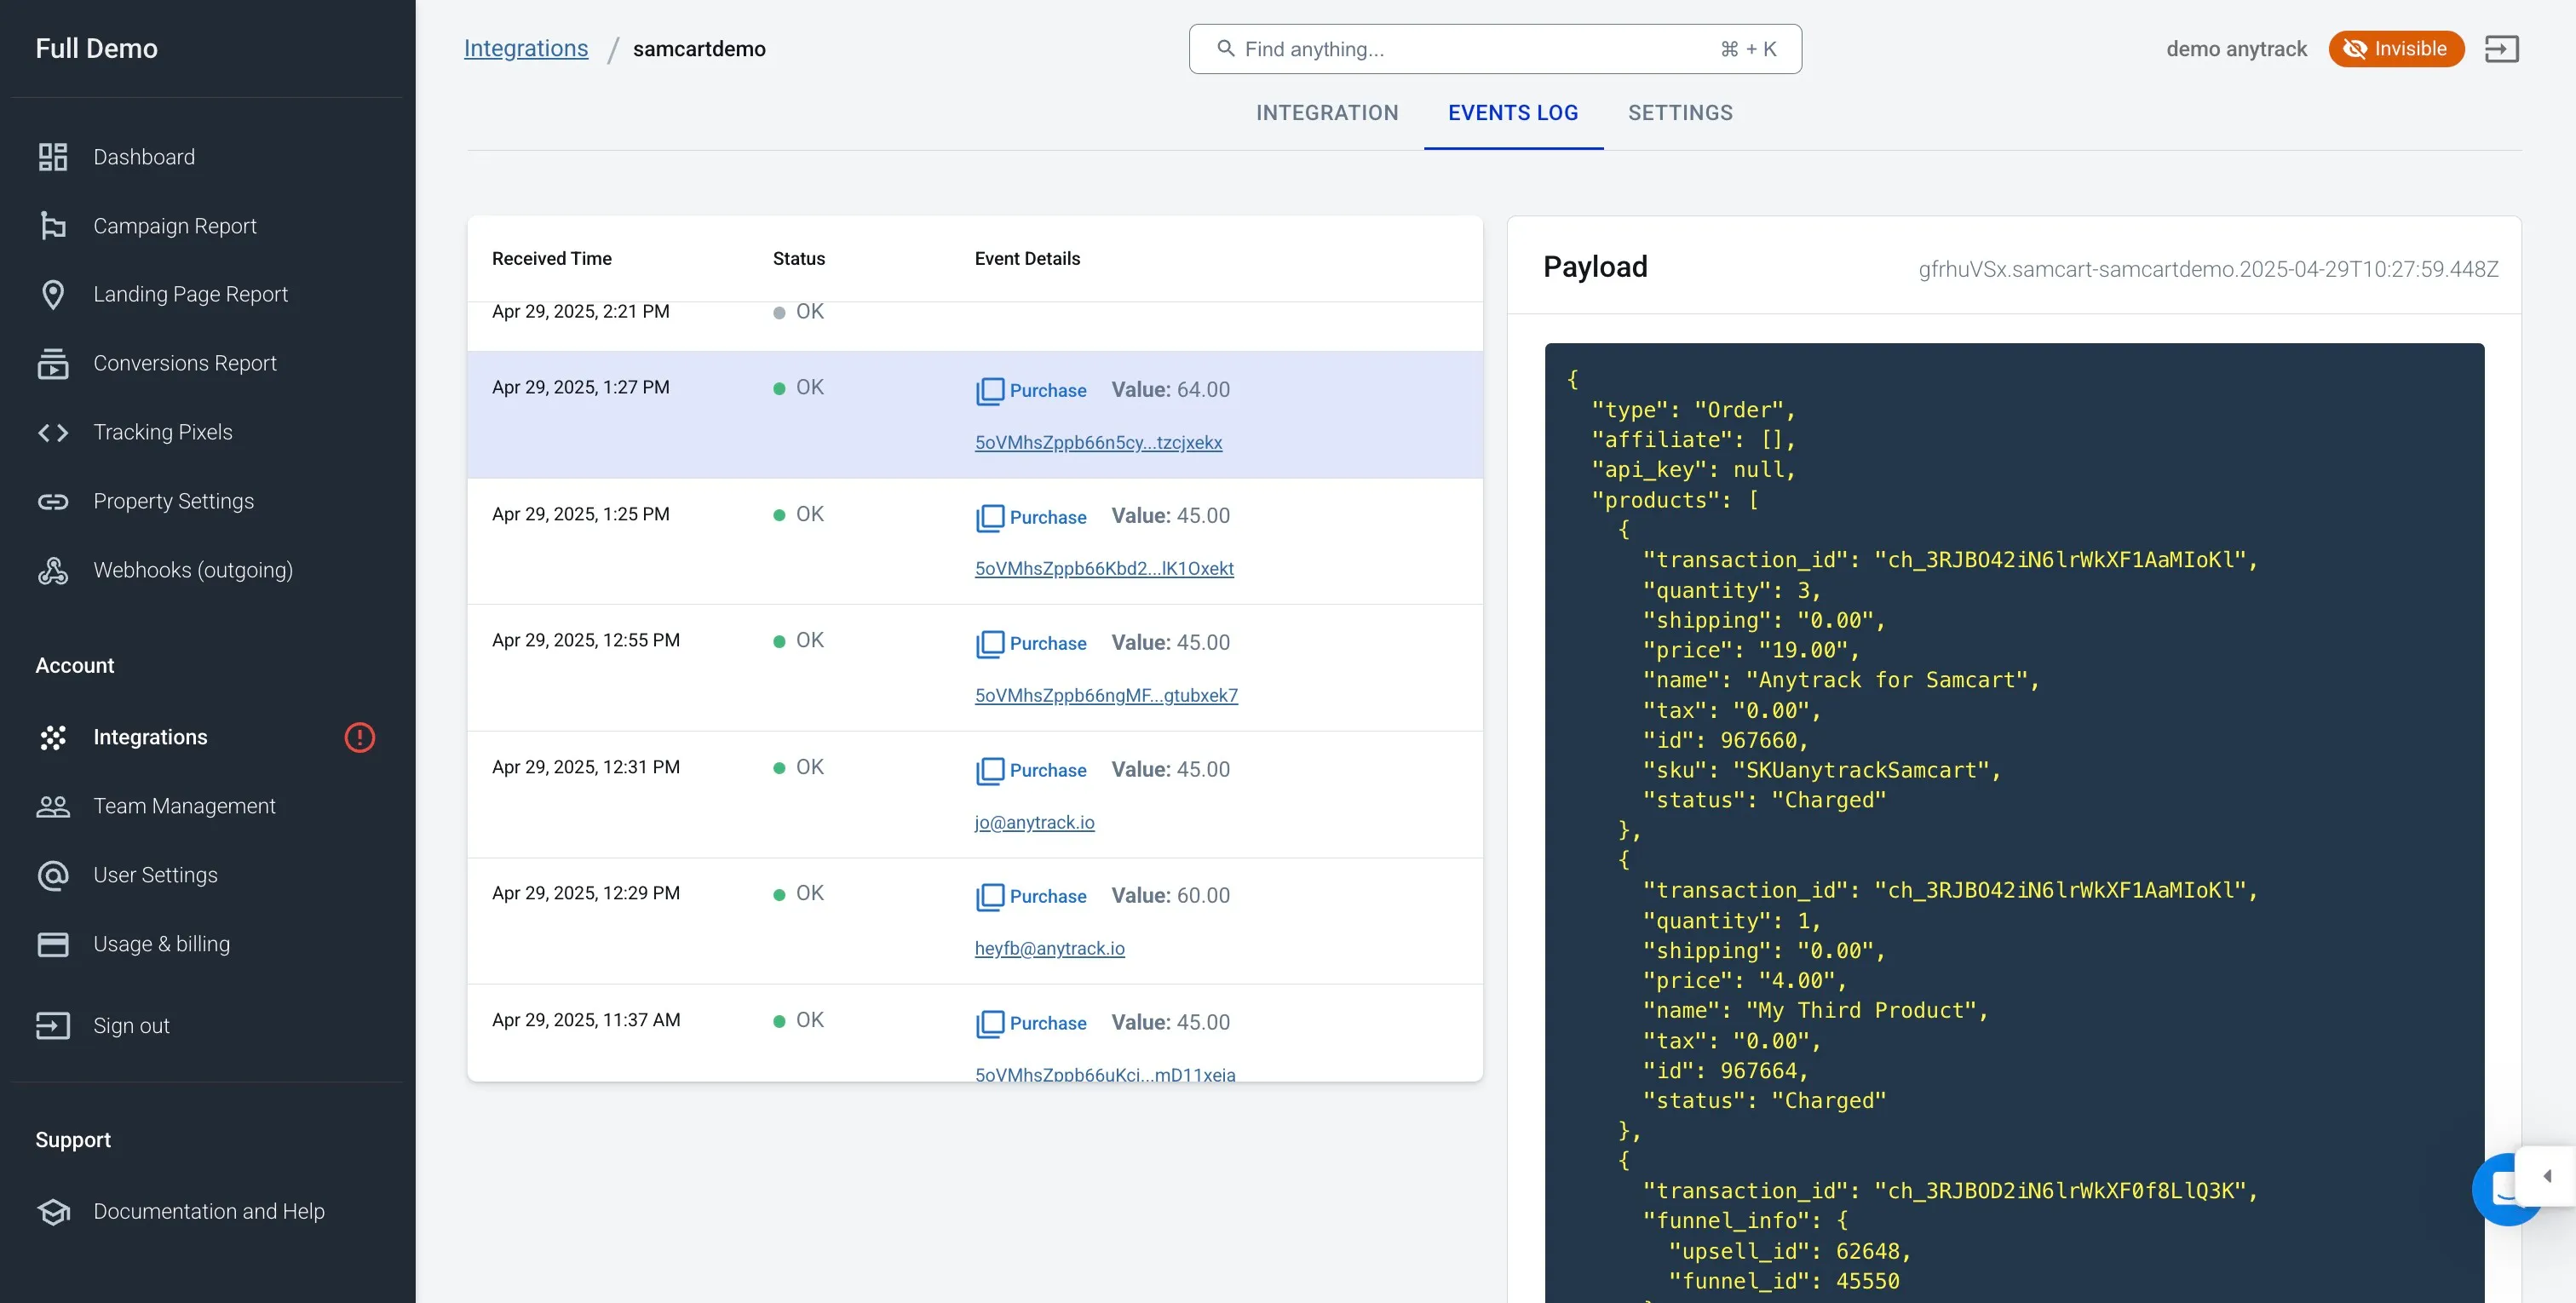Screen dimensions: 2576x1303
Task: Click the Landing Page Report label
Action: (190, 295)
